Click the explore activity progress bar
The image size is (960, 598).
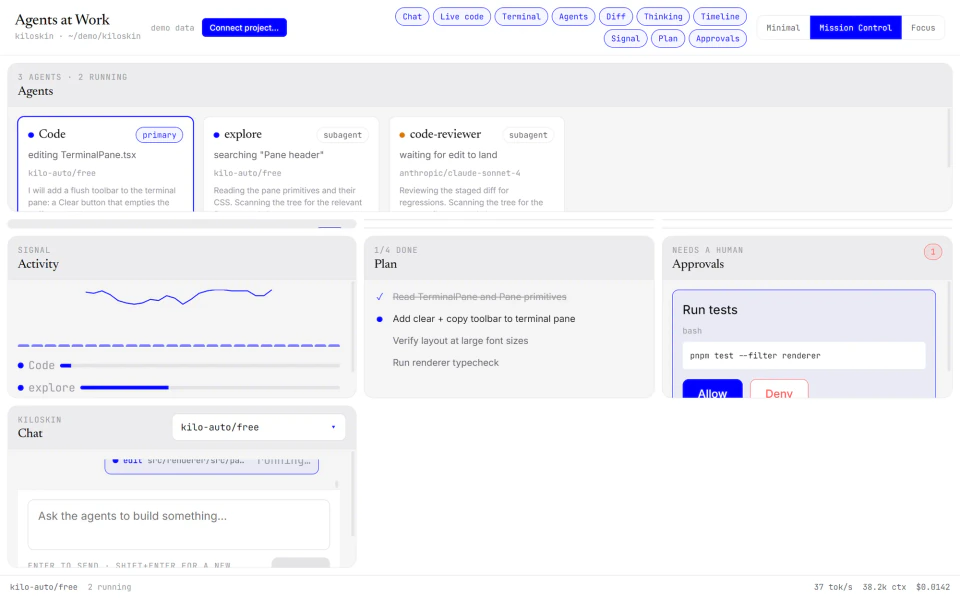pos(210,387)
